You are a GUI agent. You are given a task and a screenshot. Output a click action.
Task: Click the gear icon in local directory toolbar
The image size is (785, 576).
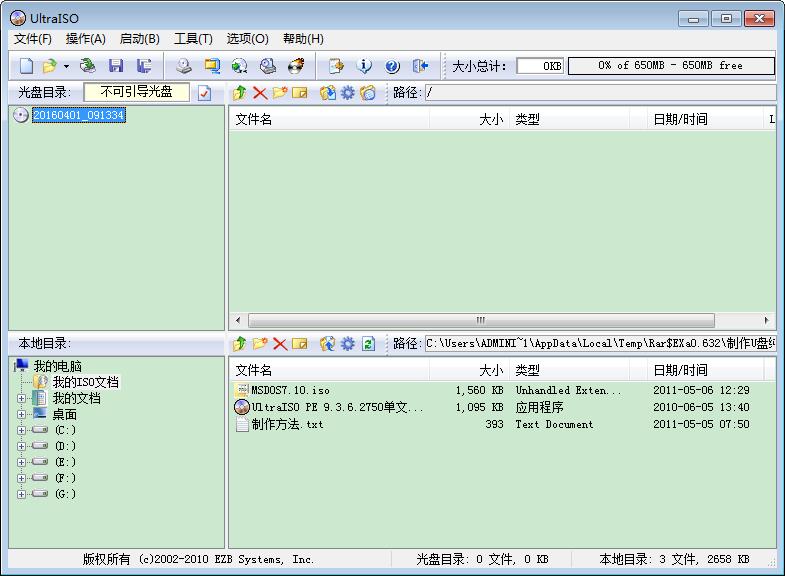coord(347,343)
